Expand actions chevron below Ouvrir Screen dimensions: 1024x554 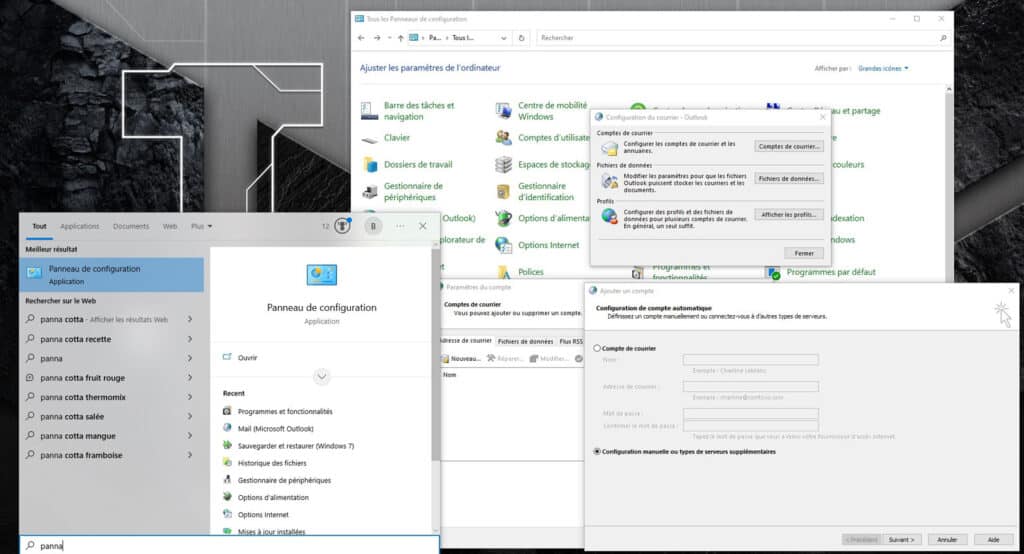(x=321, y=376)
